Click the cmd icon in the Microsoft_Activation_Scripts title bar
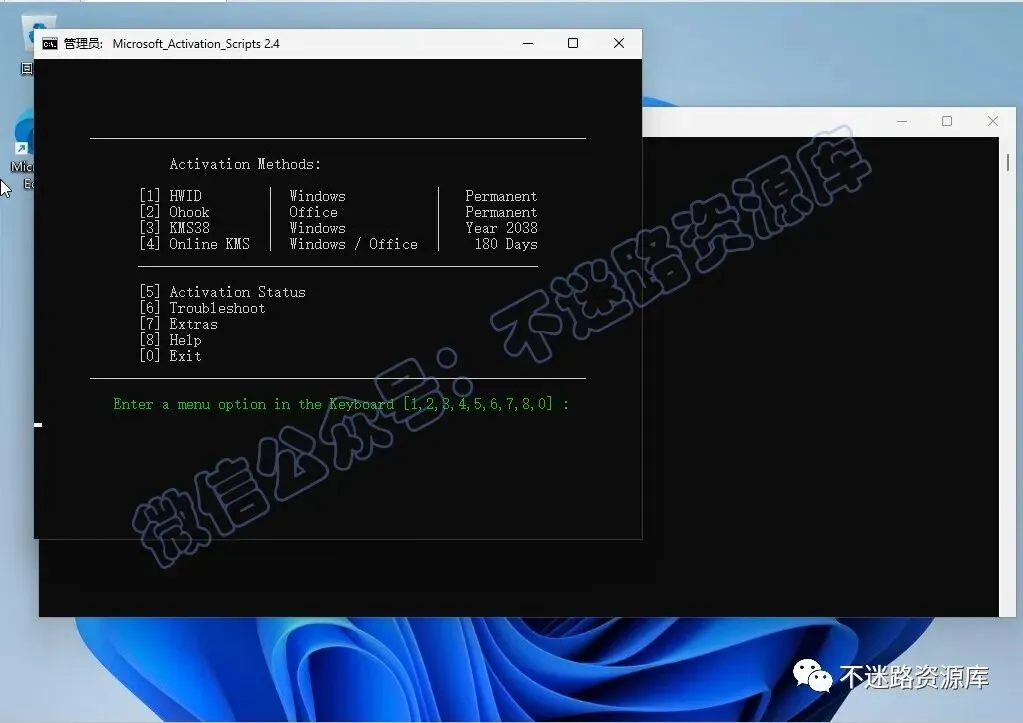The height and width of the screenshot is (723, 1023). point(50,44)
